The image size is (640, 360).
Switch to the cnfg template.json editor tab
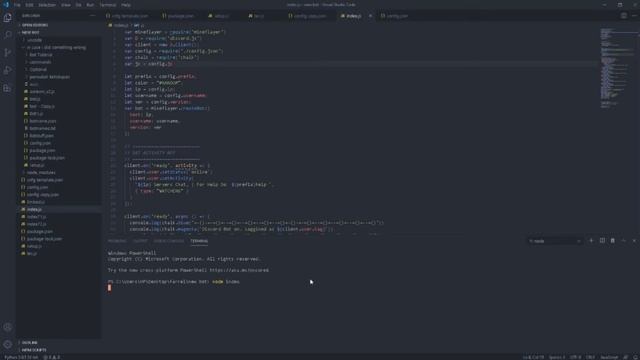pyautogui.click(x=127, y=16)
